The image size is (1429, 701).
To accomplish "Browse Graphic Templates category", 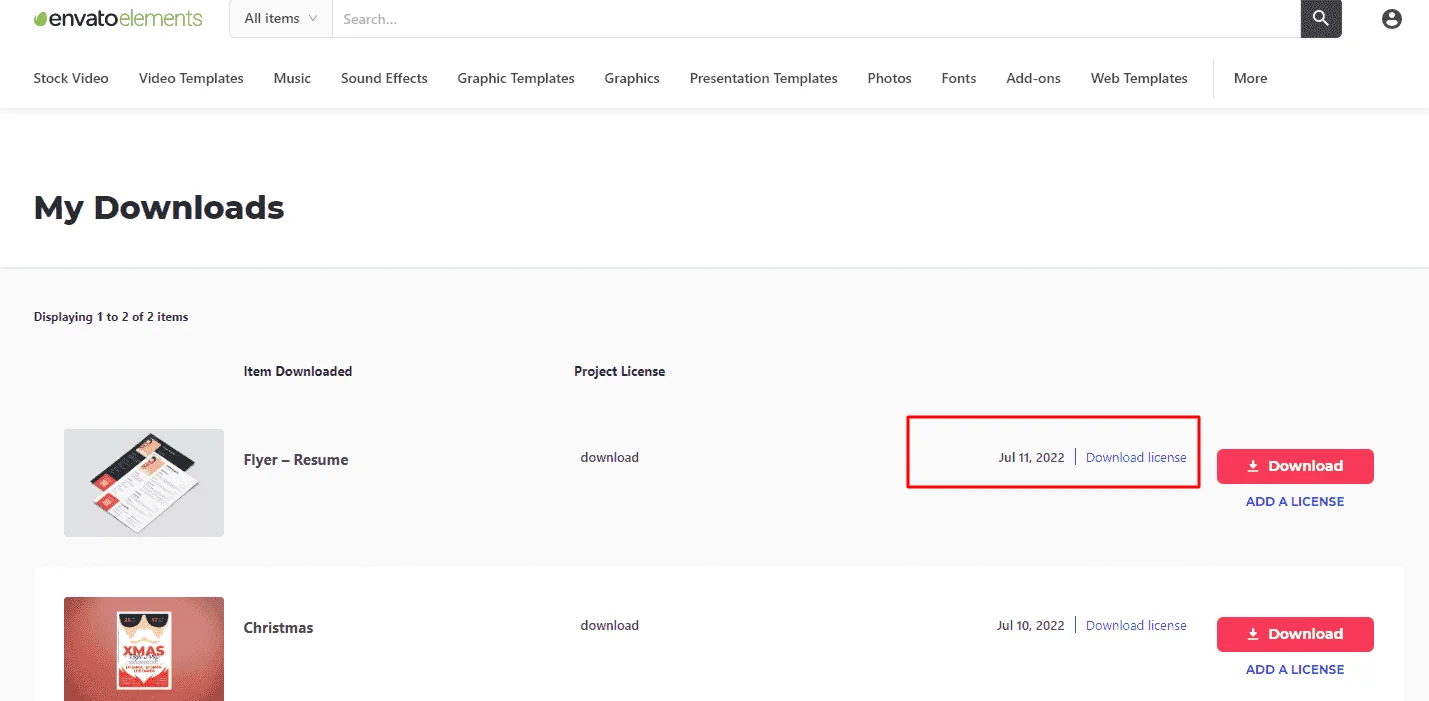I will [x=516, y=78].
